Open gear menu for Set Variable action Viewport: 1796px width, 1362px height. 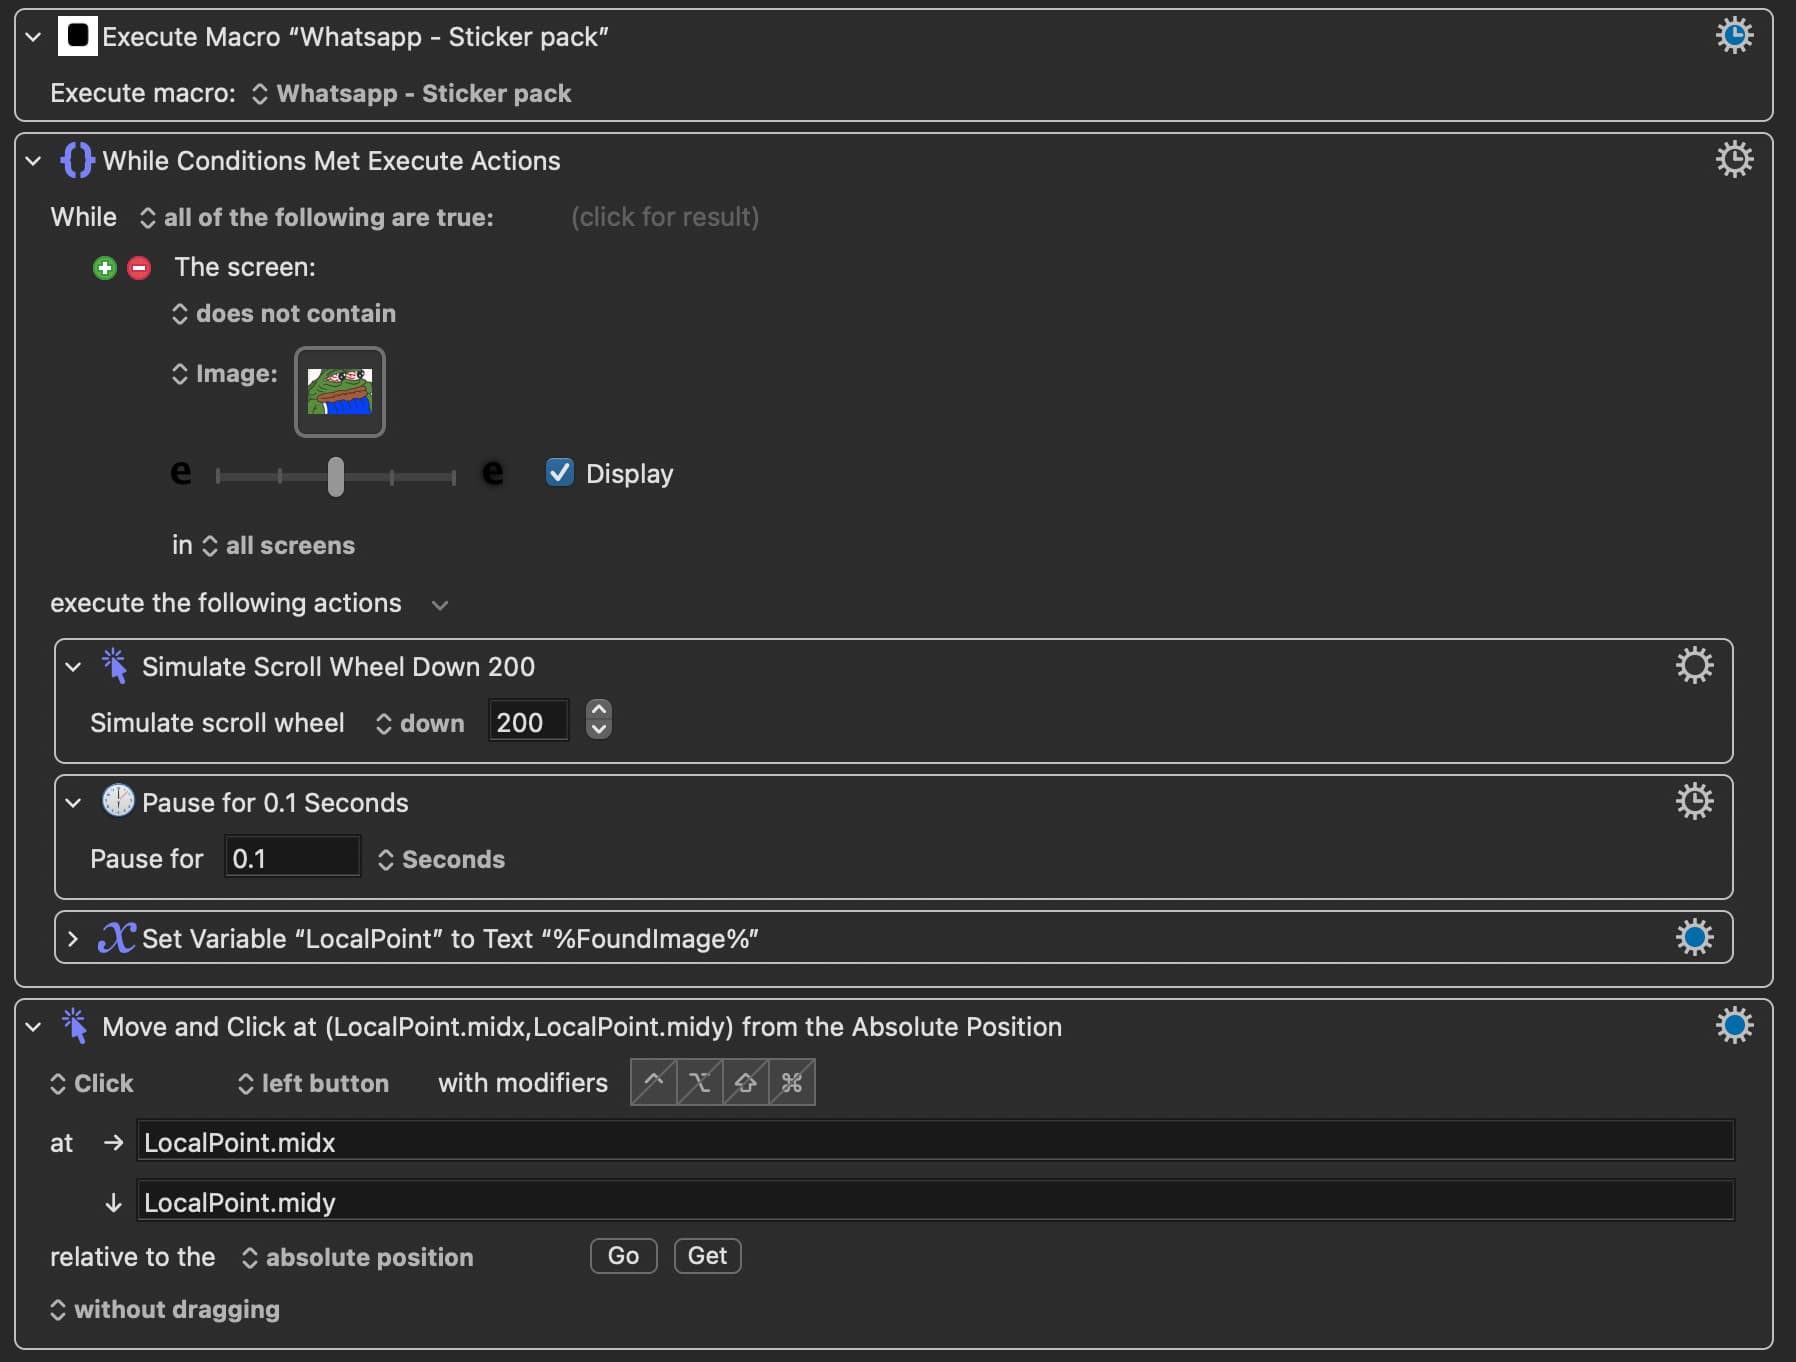[x=1694, y=938]
